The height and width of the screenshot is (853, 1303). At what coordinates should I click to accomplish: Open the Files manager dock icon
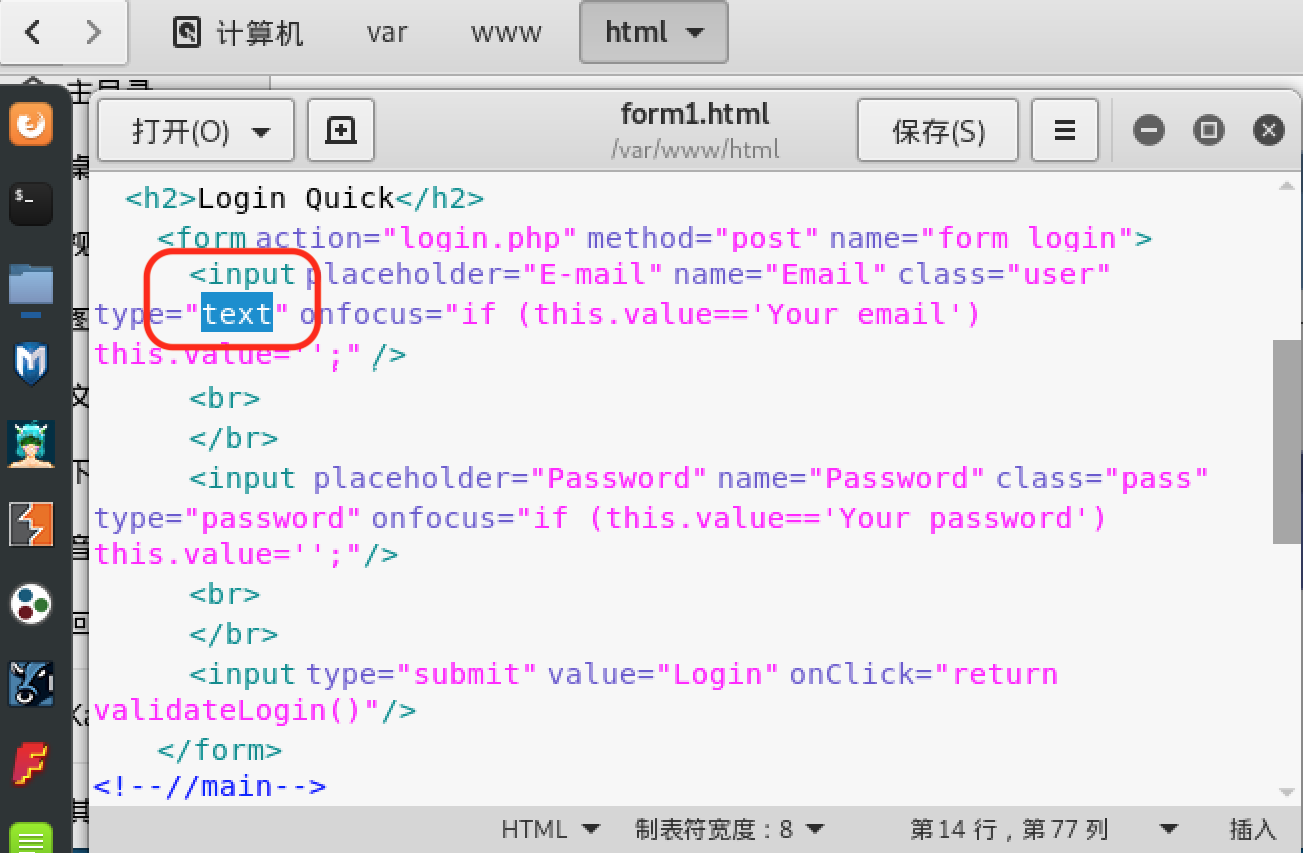[31, 284]
